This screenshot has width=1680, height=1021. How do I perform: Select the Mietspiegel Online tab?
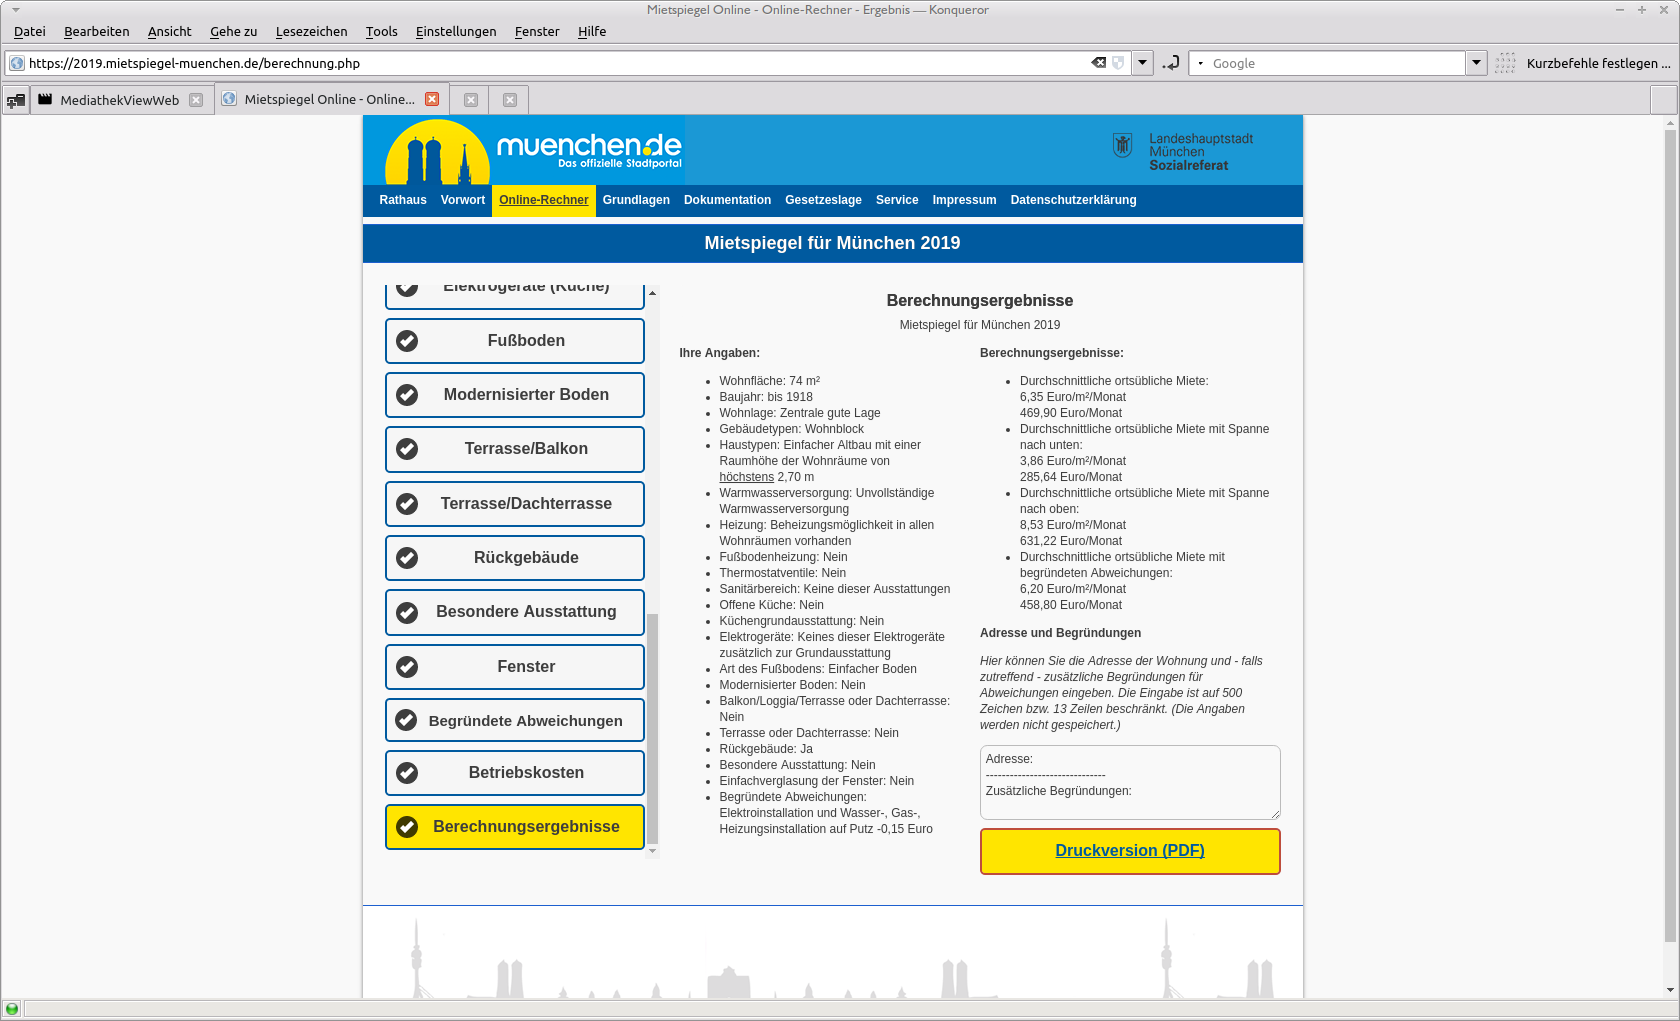pos(331,99)
